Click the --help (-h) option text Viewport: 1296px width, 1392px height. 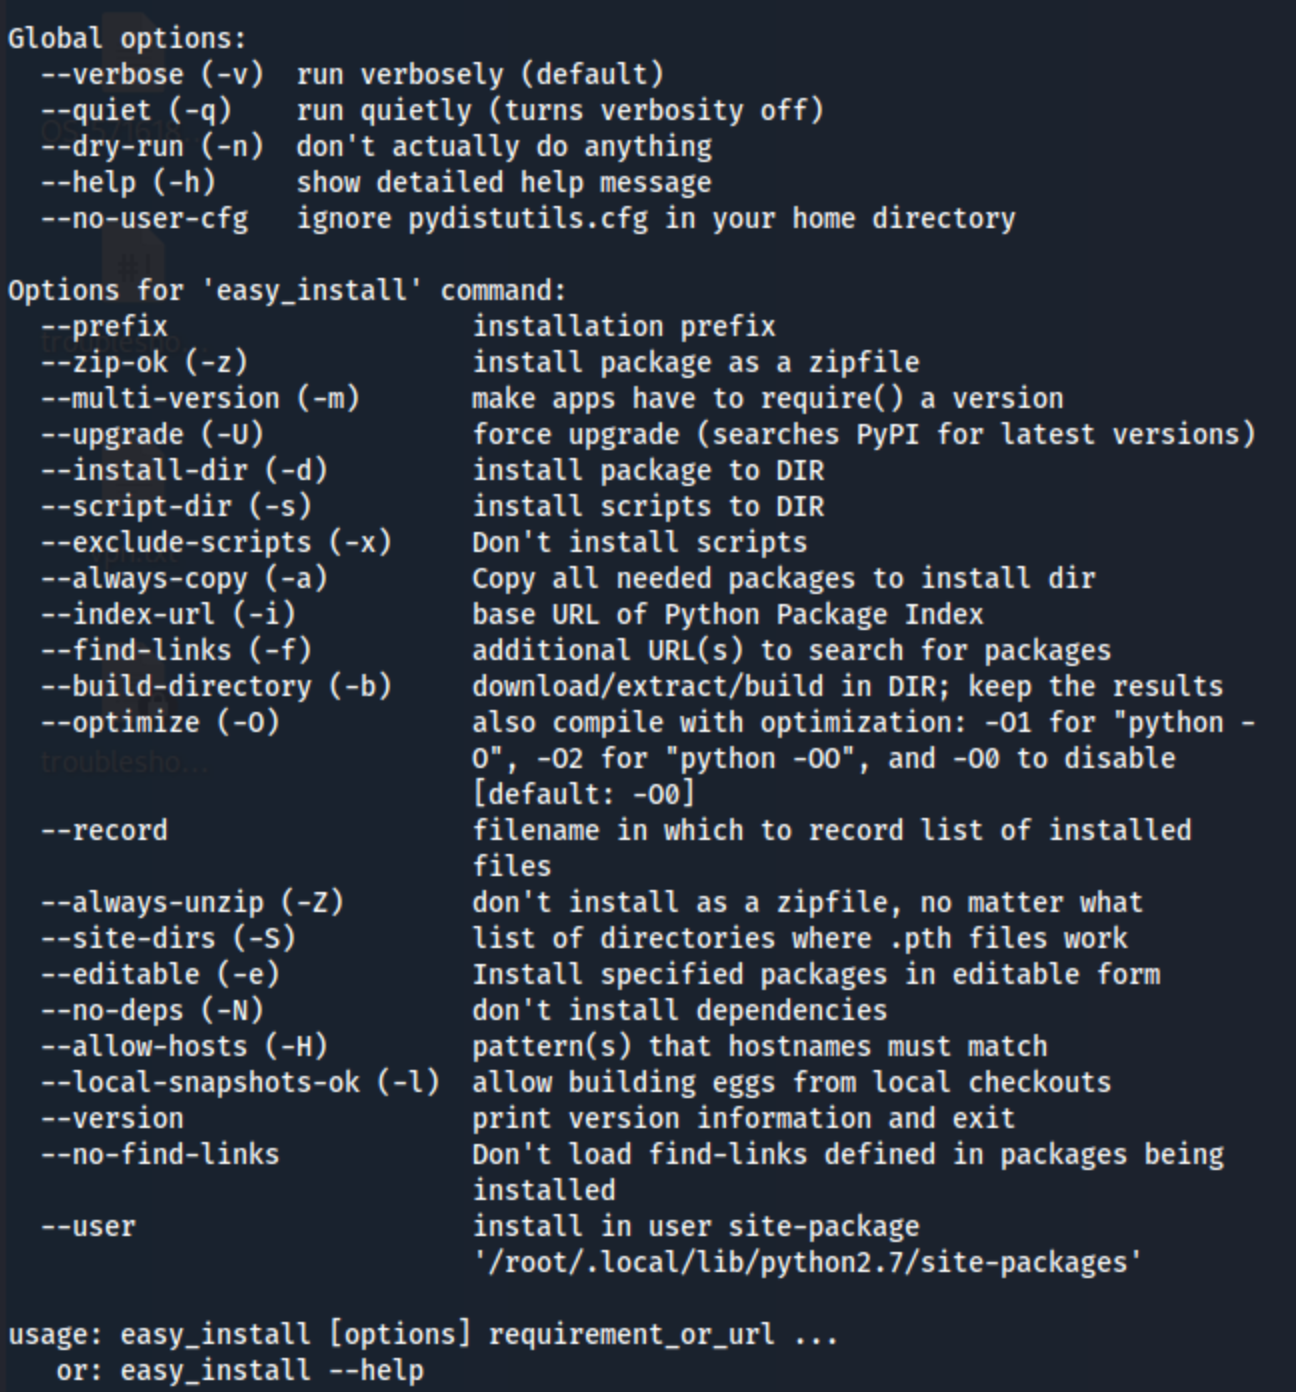(x=128, y=183)
